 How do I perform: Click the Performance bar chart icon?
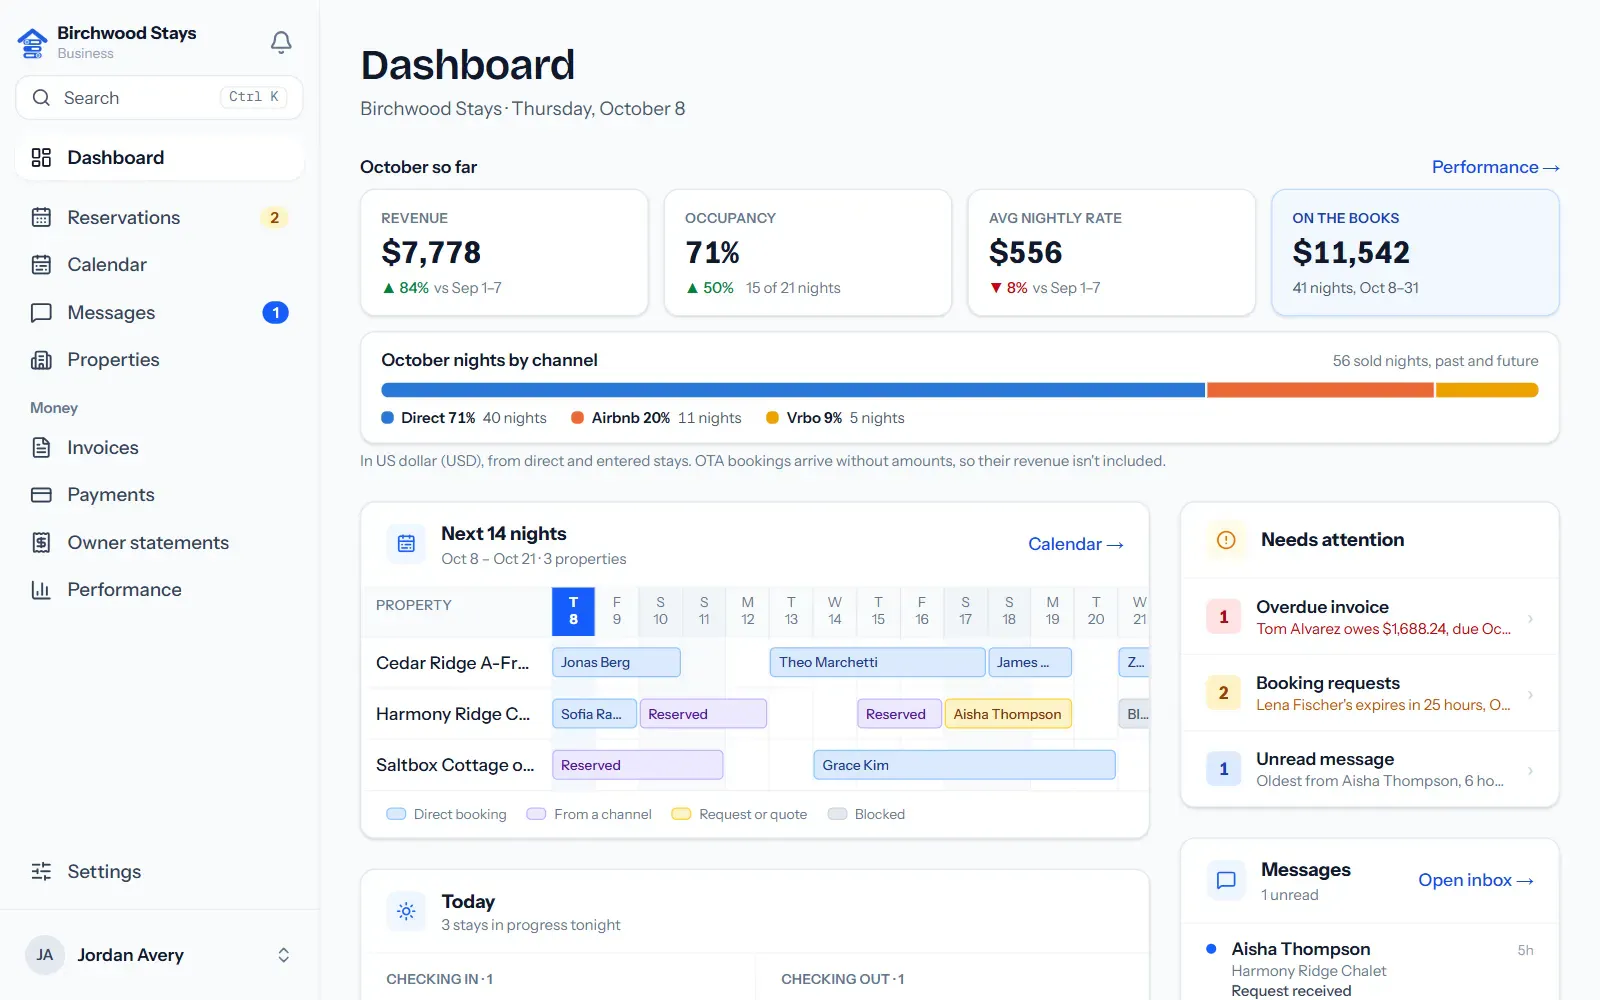pos(41,590)
